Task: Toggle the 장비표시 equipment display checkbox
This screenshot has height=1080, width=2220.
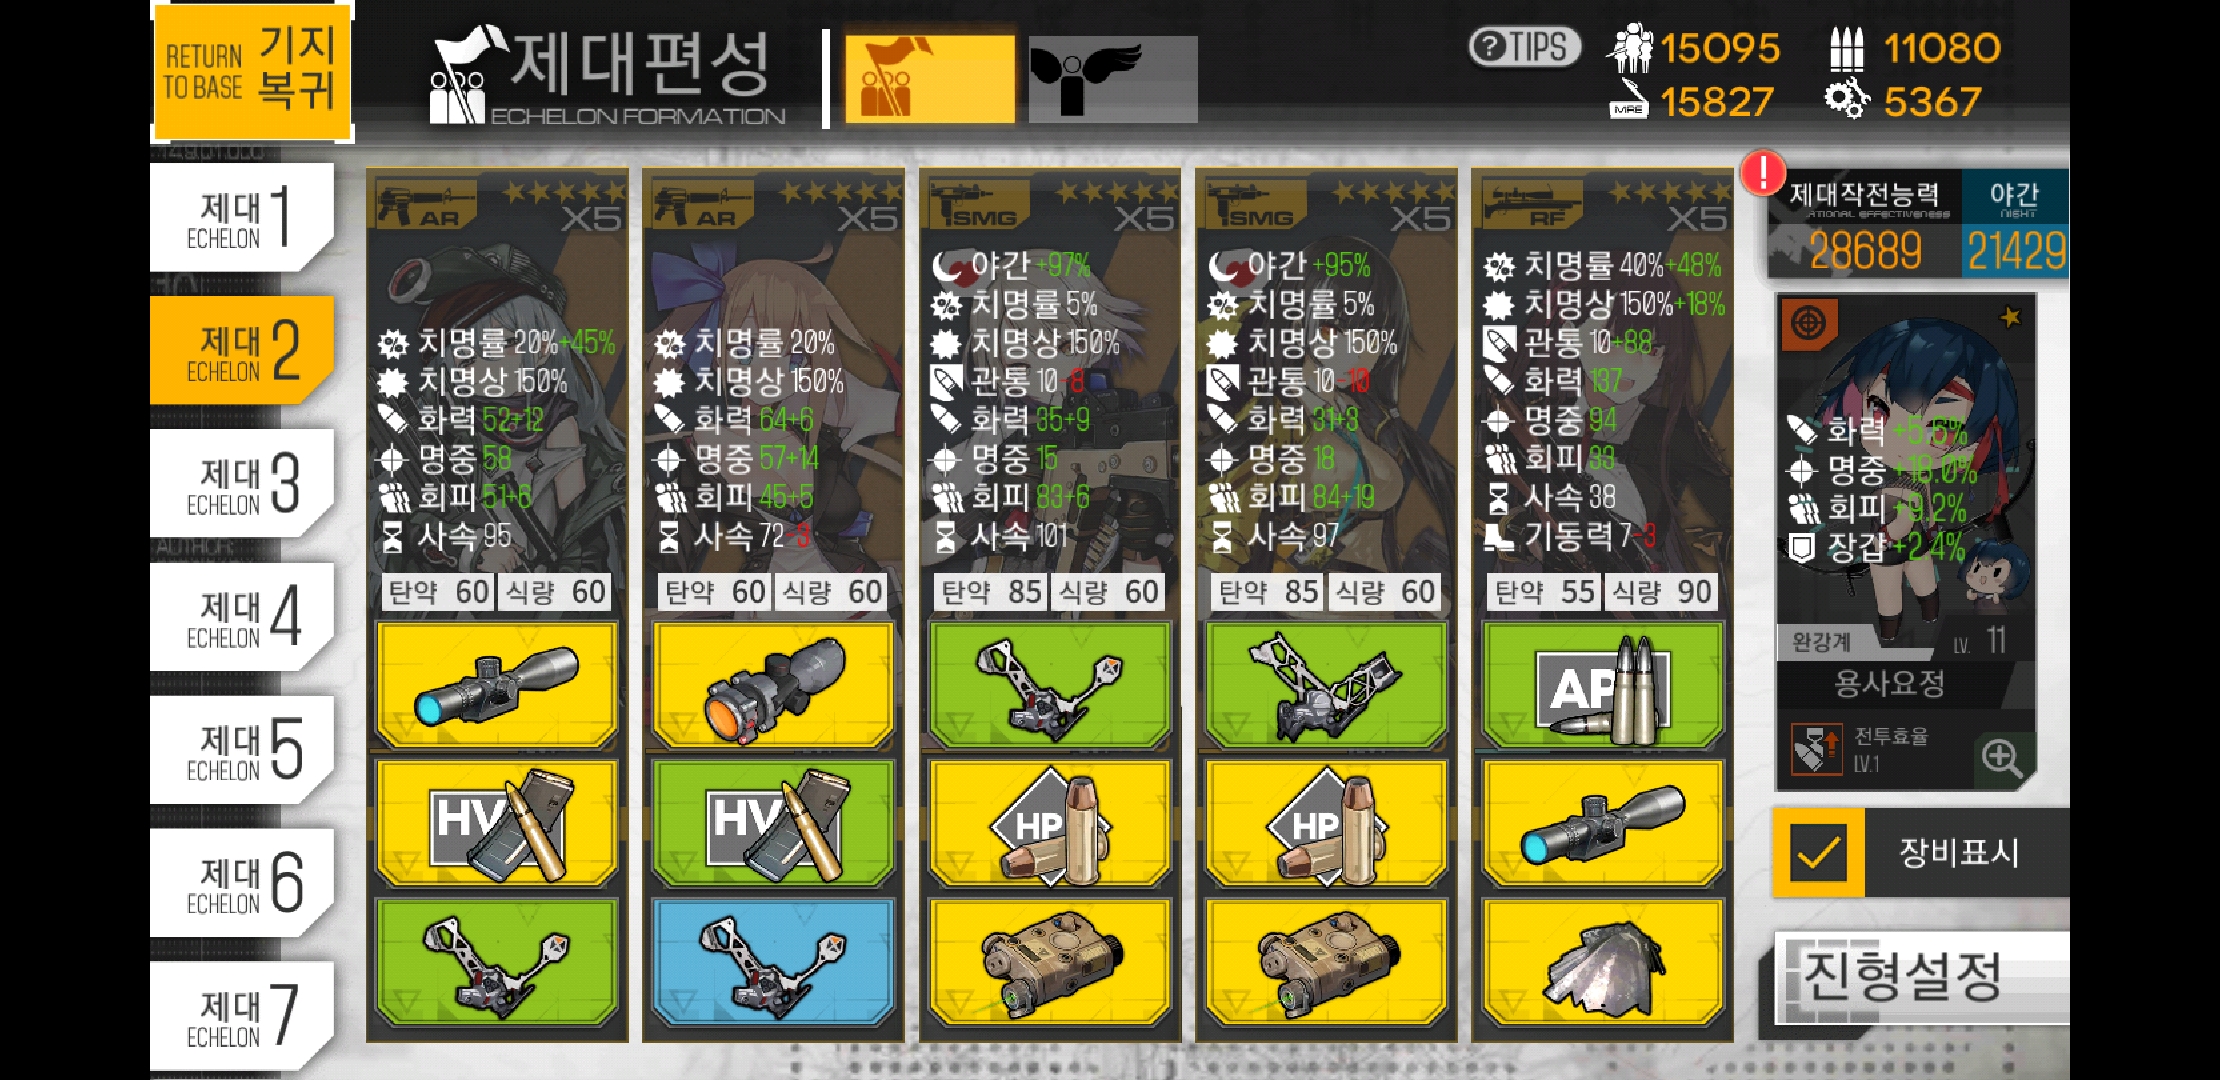Action: coord(1819,852)
